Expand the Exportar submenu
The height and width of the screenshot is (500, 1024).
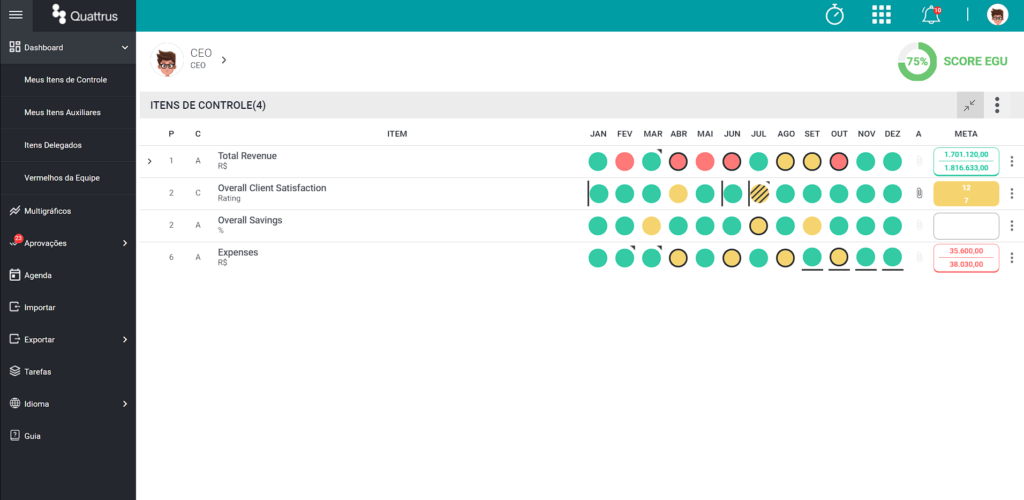[125, 339]
